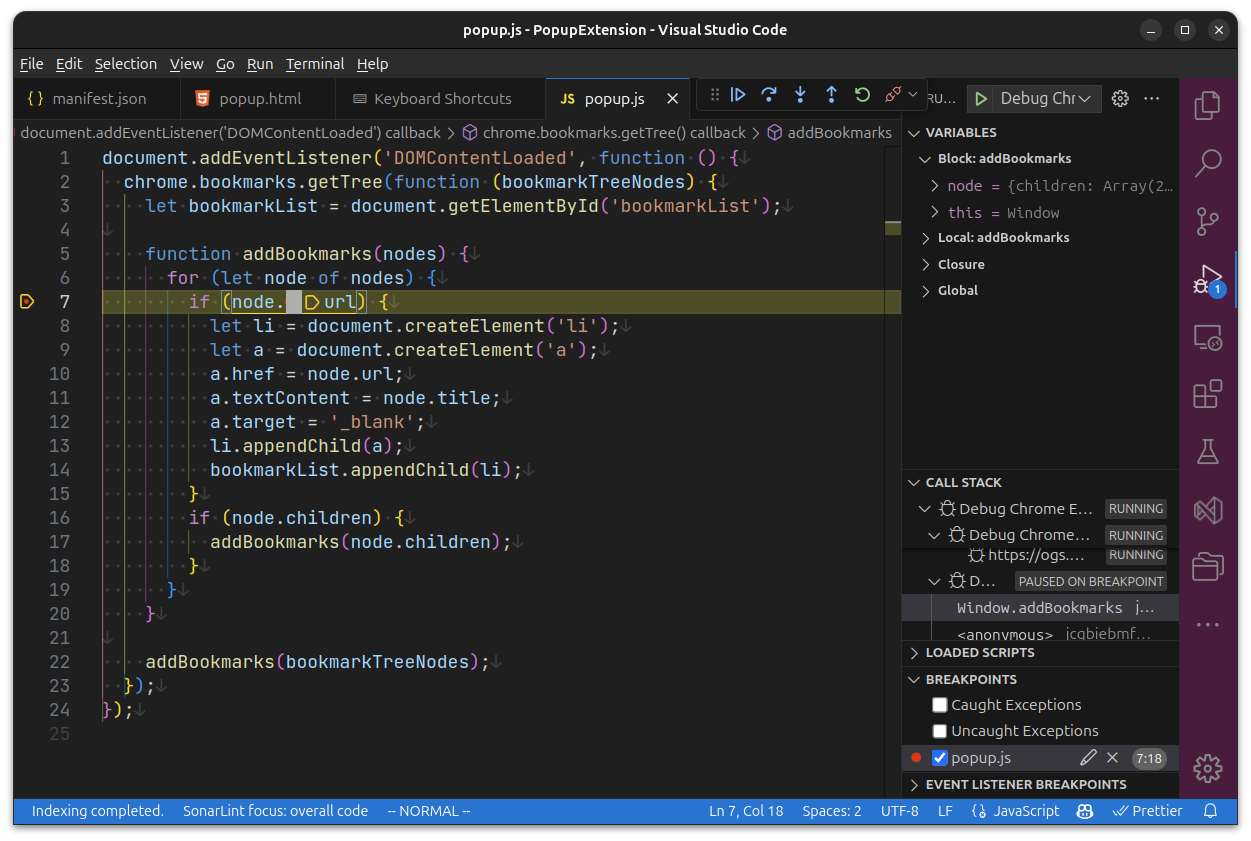Open the Source Control view
This screenshot has height=841, width=1251.
coord(1208,220)
